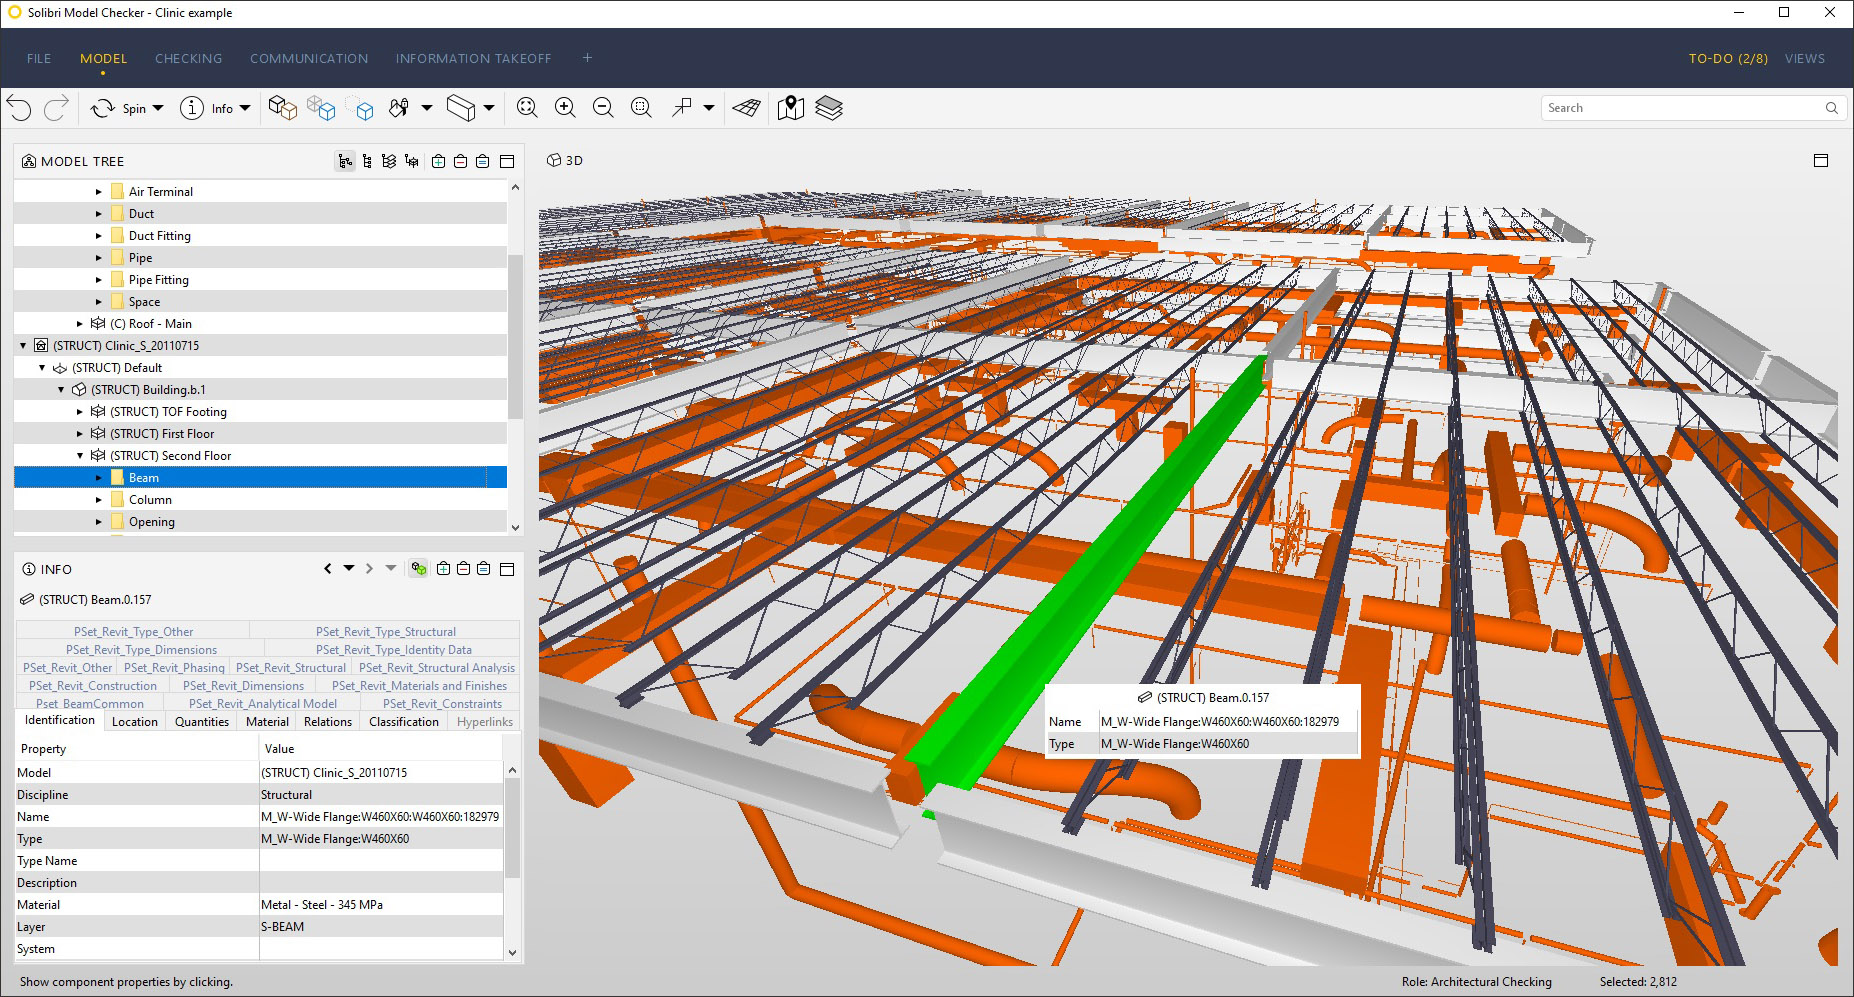Toggle containment hierarchy view in Model Tree
This screenshot has width=1854, height=997.
pyautogui.click(x=345, y=161)
